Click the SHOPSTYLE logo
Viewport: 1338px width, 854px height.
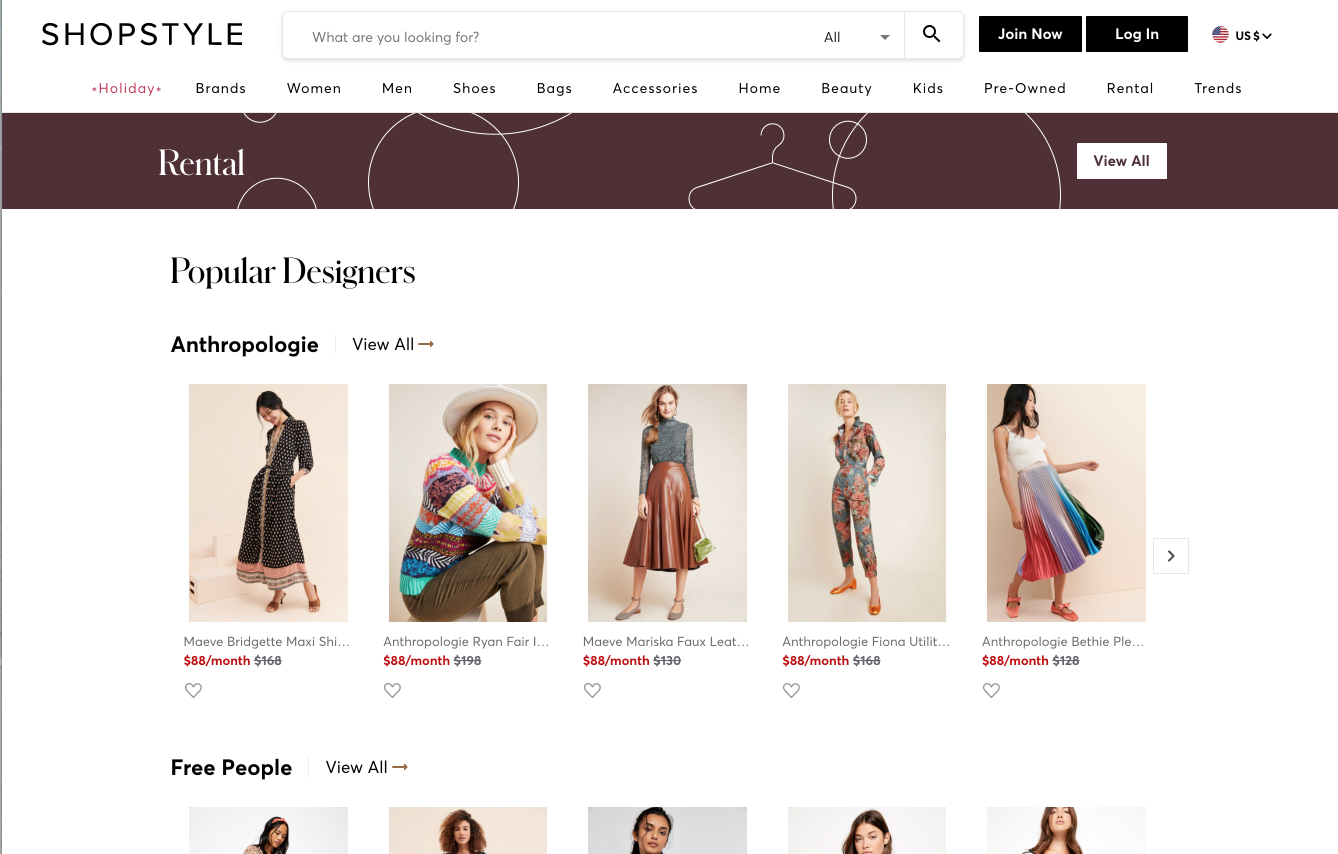point(142,35)
